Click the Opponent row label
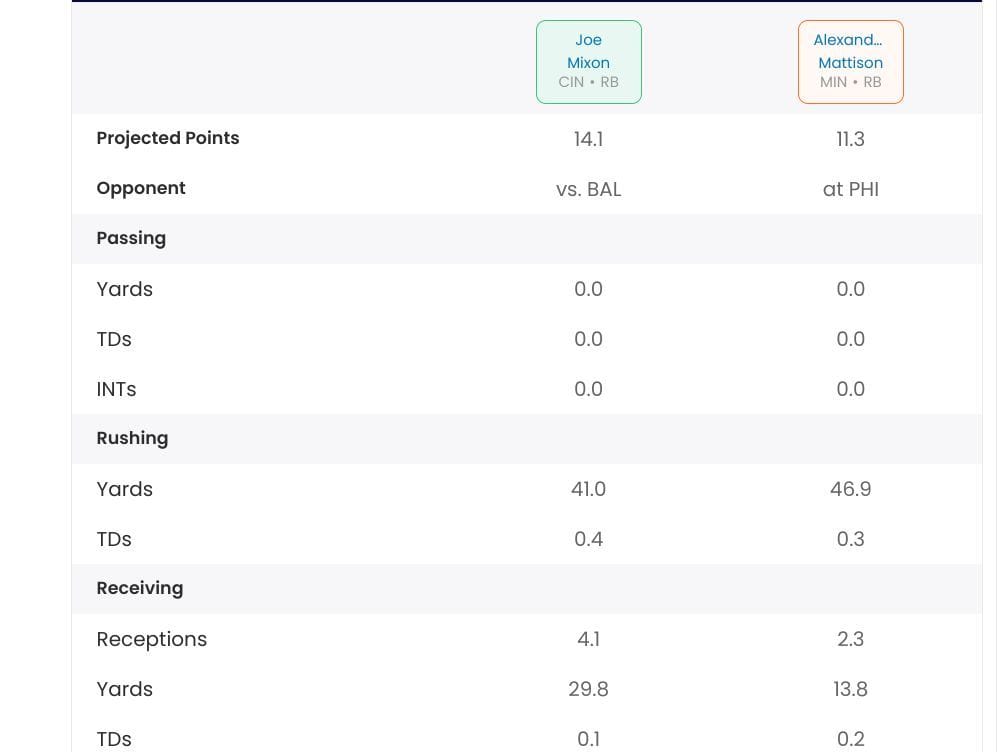Viewport: 1002px width, 752px height. [141, 188]
